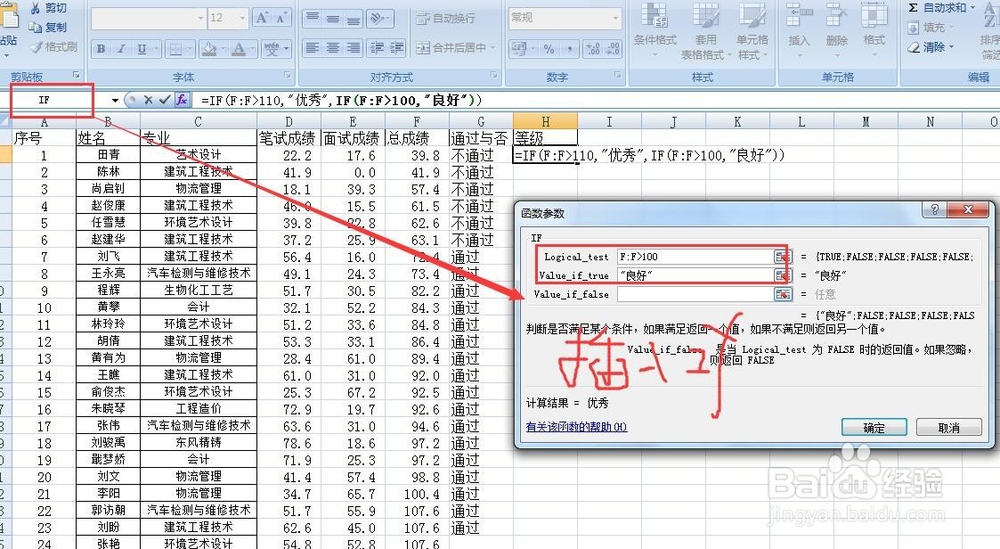
Task: Toggle bold formatting
Action: (x=101, y=48)
